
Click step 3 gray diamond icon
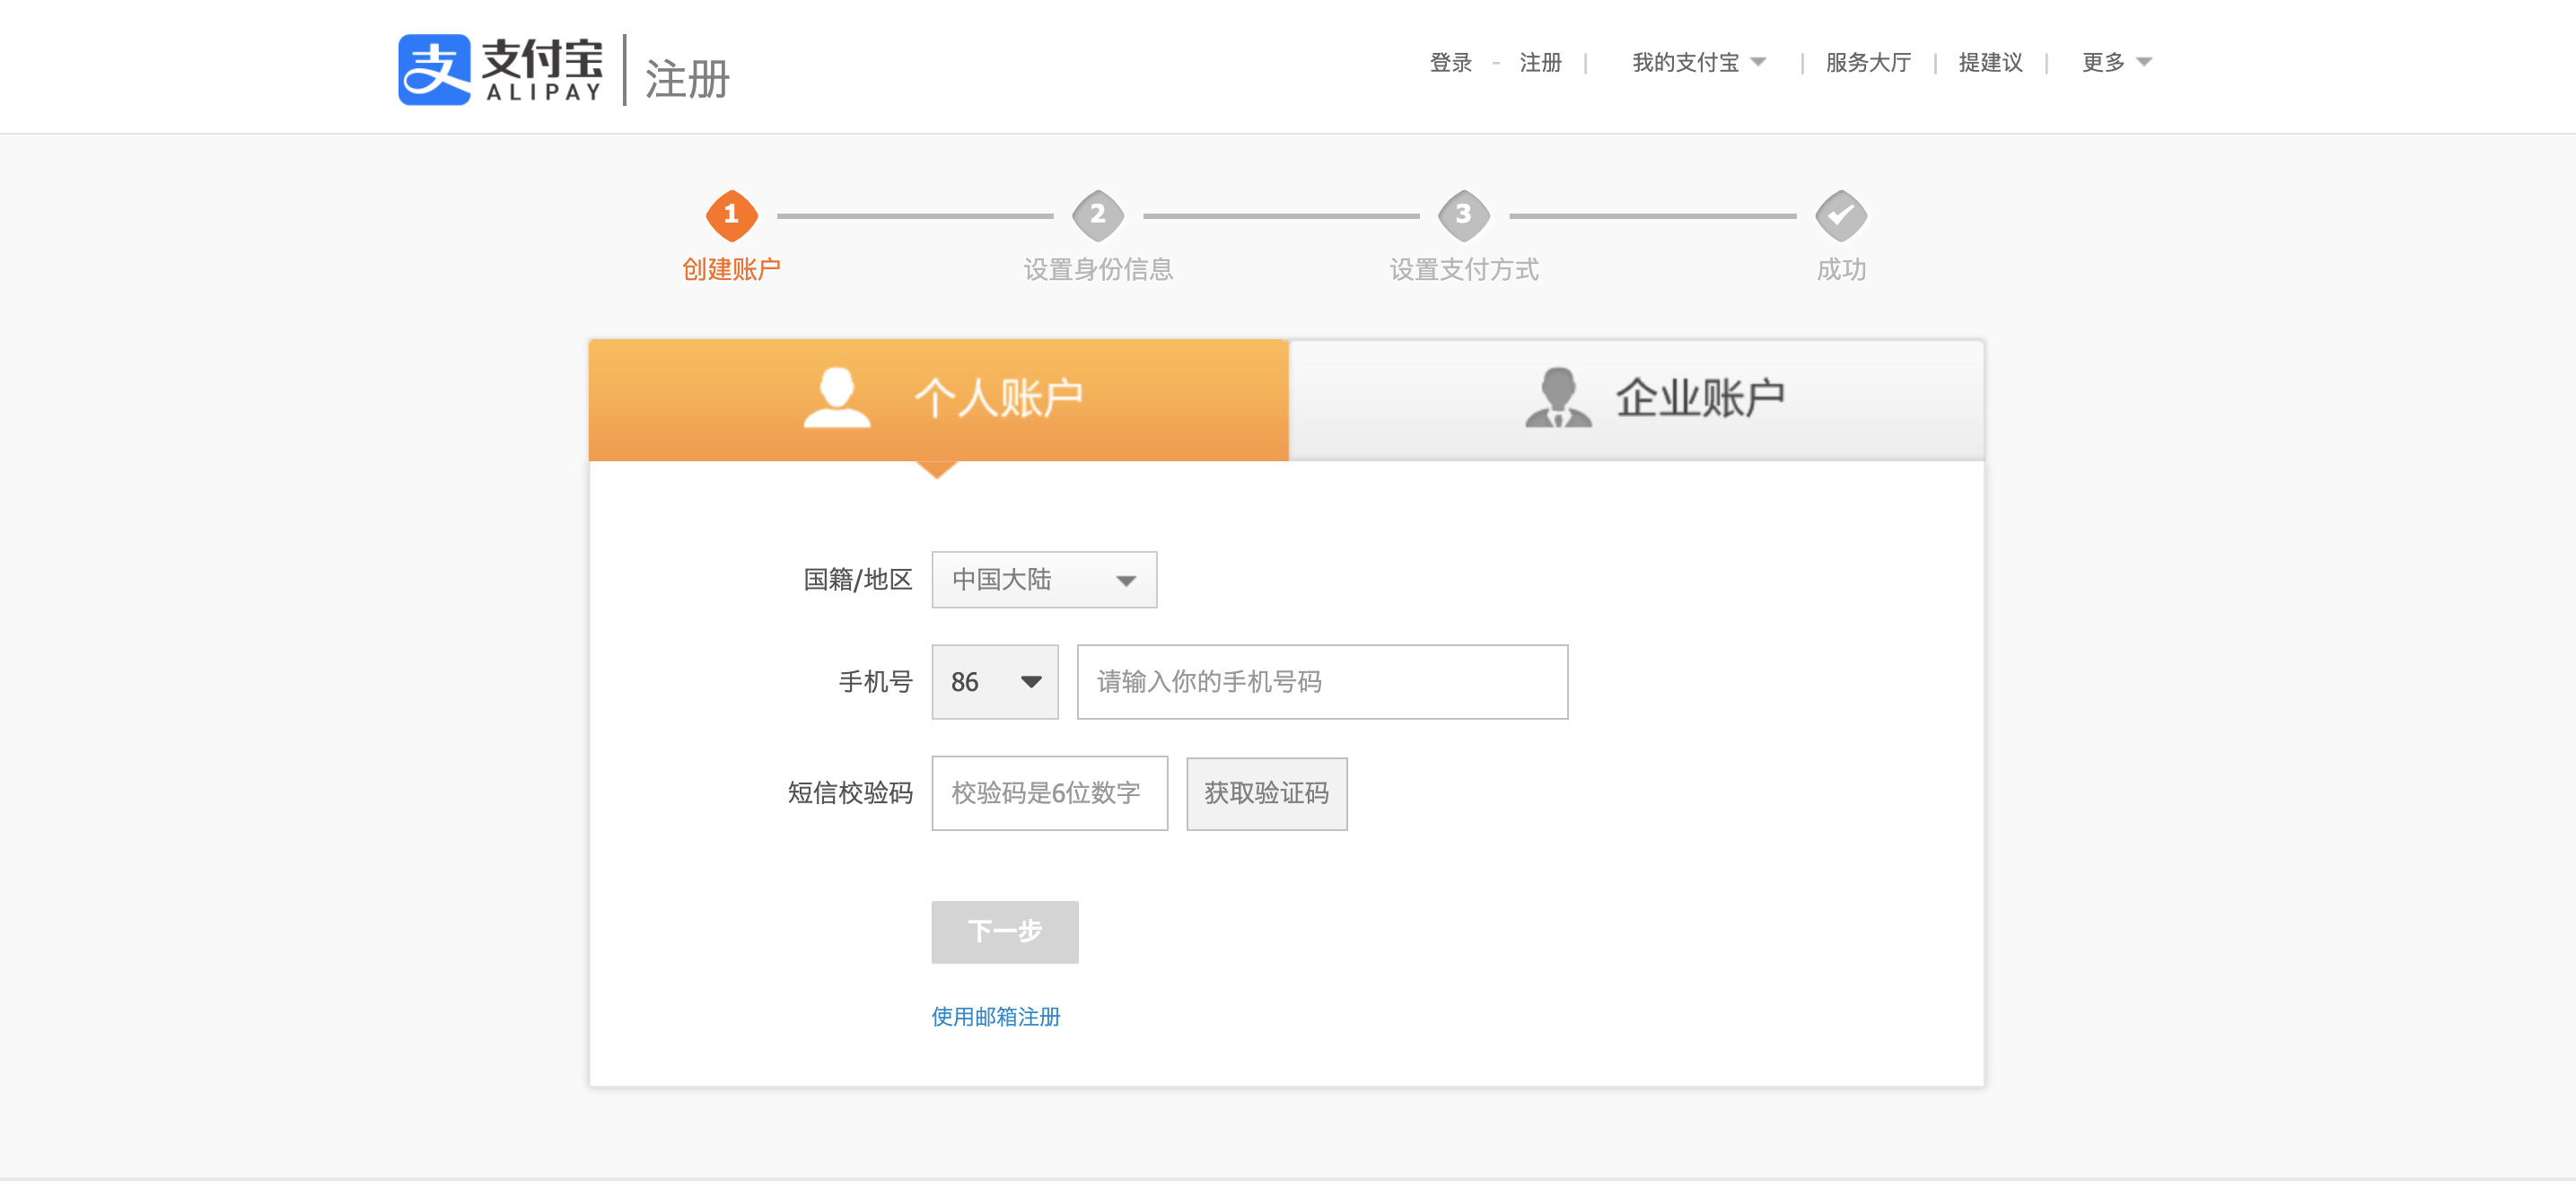pos(1463,215)
